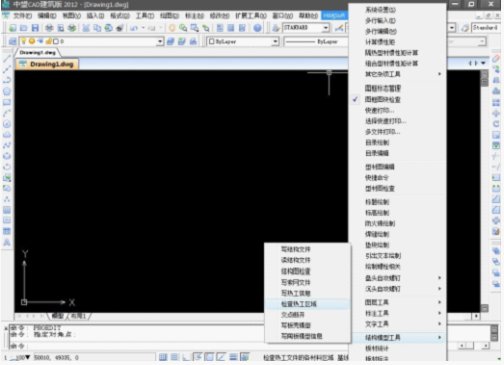
Task: Toggle the layer lightbulb on/off icon
Action: point(24,41)
